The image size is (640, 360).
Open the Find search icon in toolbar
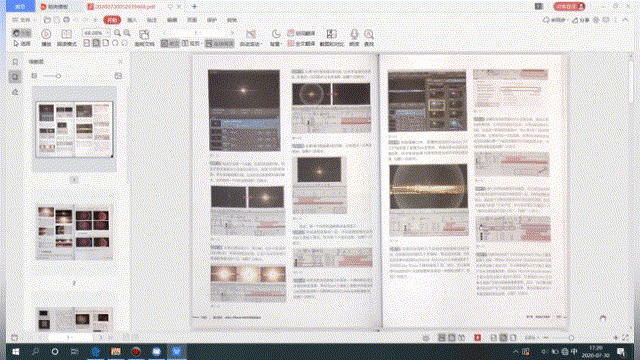[369, 34]
